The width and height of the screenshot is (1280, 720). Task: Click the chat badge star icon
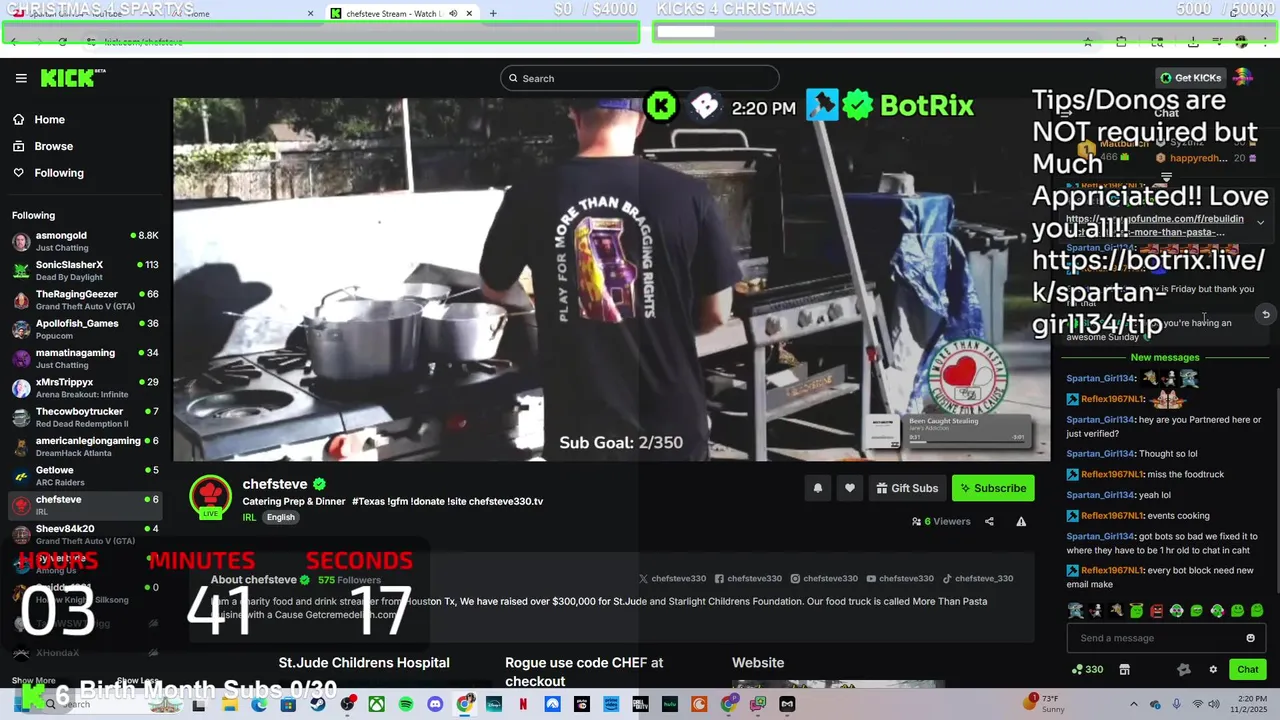(1184, 669)
